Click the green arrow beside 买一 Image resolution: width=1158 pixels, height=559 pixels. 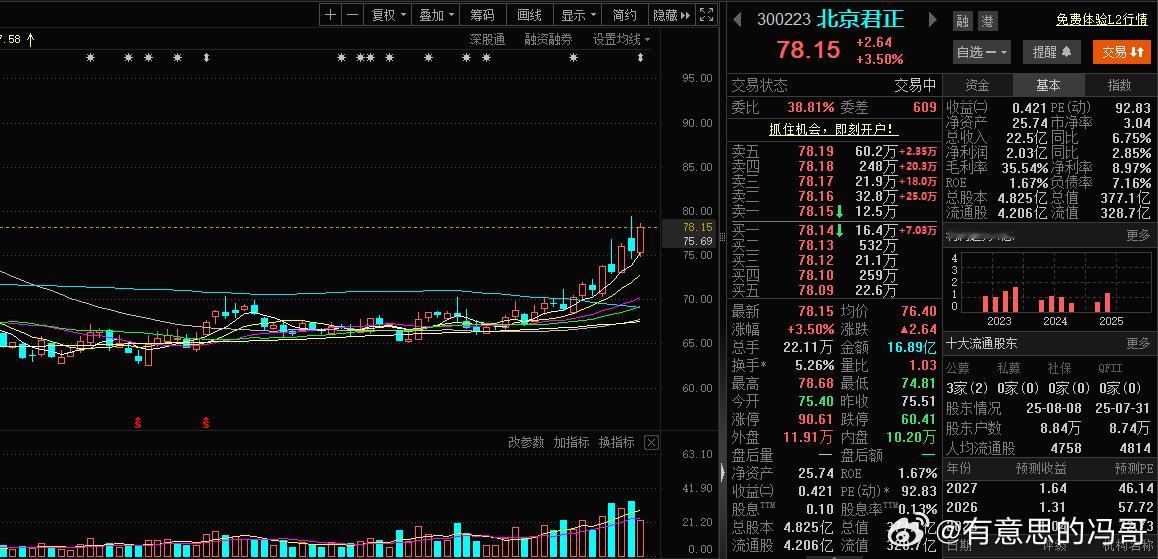(x=839, y=231)
